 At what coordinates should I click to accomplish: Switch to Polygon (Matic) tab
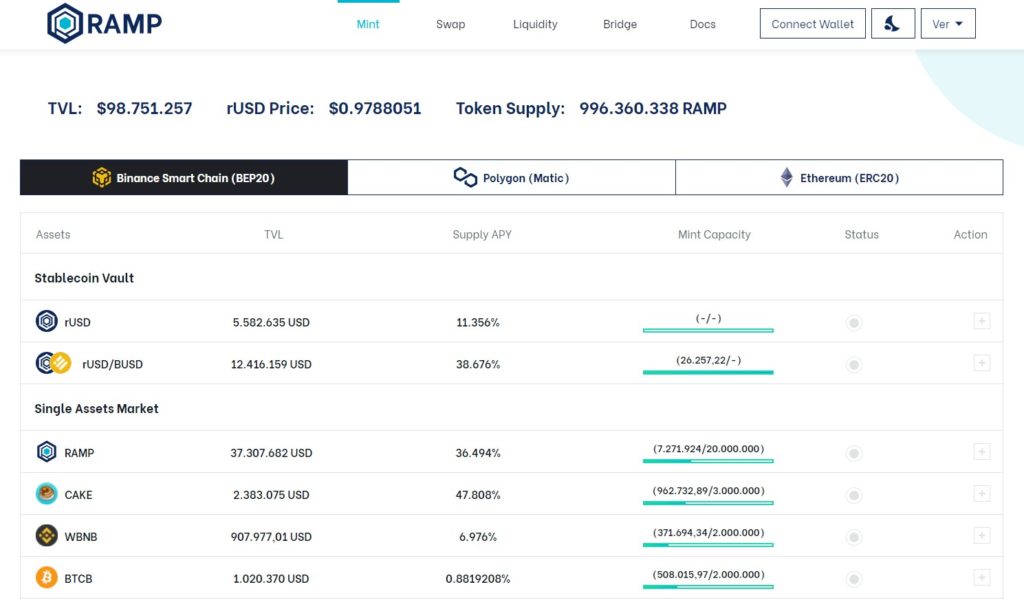[511, 178]
